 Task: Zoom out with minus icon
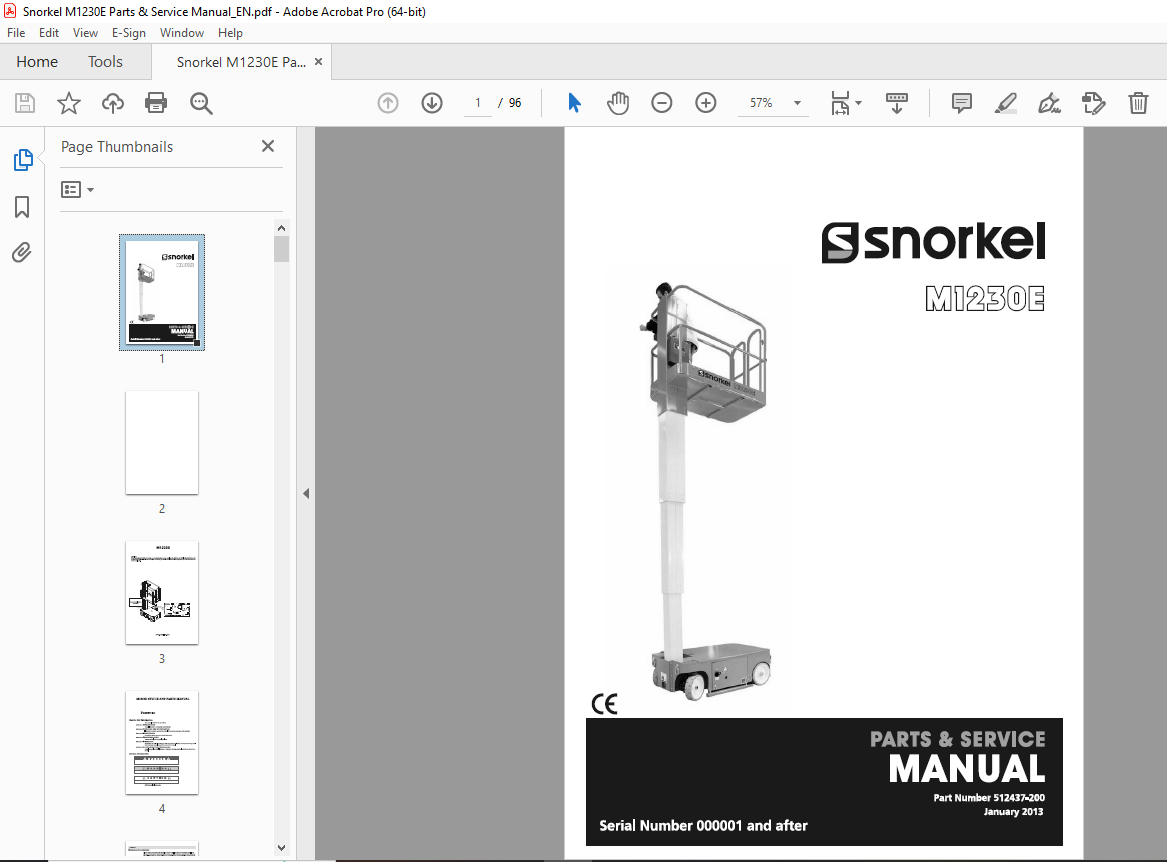662,103
